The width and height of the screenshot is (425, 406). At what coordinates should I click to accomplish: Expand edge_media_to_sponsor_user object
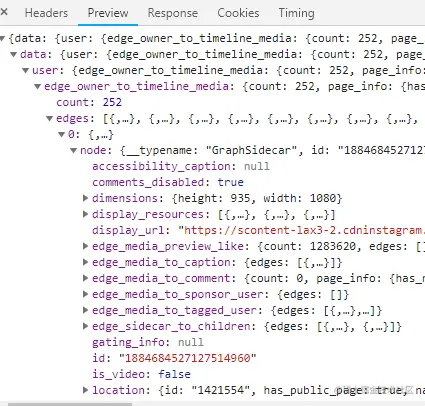pyautogui.click(x=86, y=294)
